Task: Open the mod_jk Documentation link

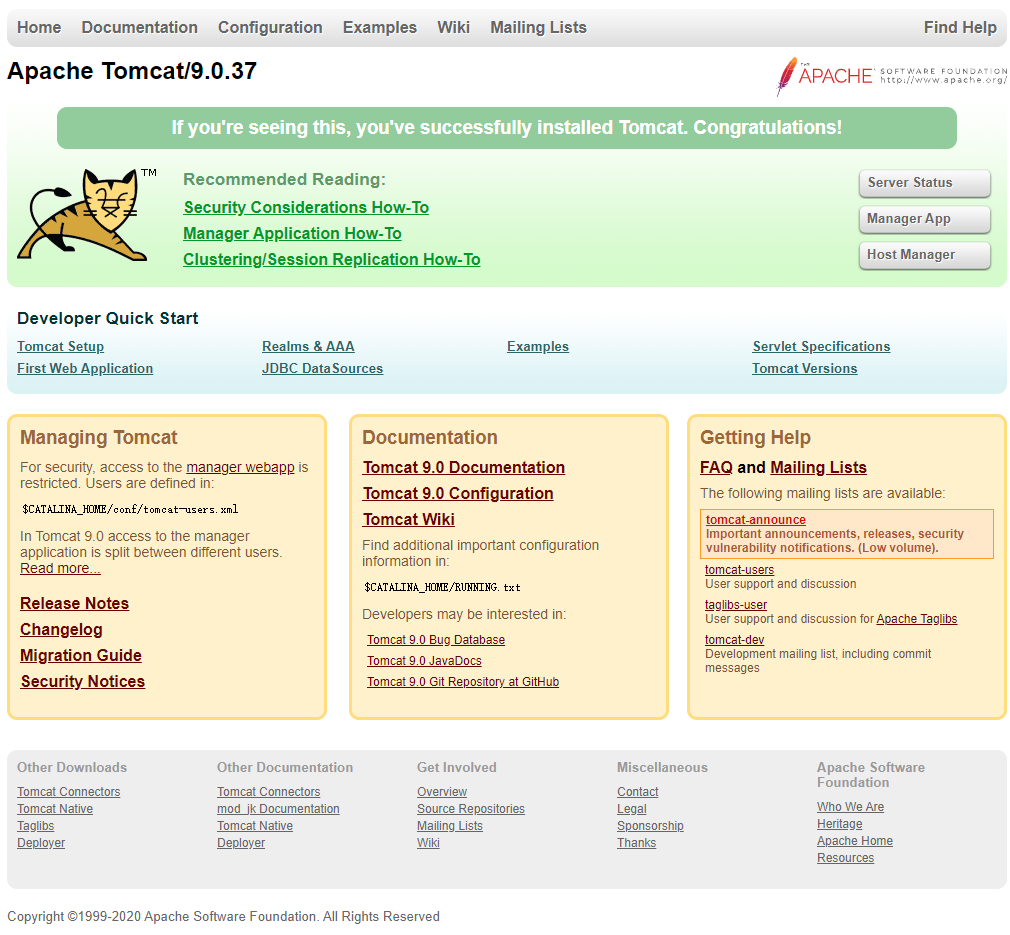Action: (278, 808)
